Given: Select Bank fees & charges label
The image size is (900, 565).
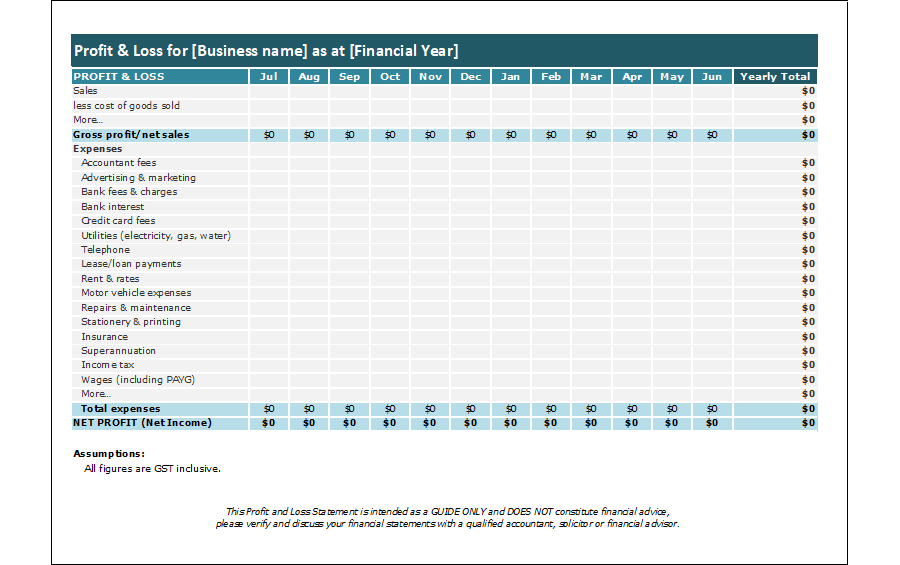Looking at the screenshot, I should click(129, 192).
